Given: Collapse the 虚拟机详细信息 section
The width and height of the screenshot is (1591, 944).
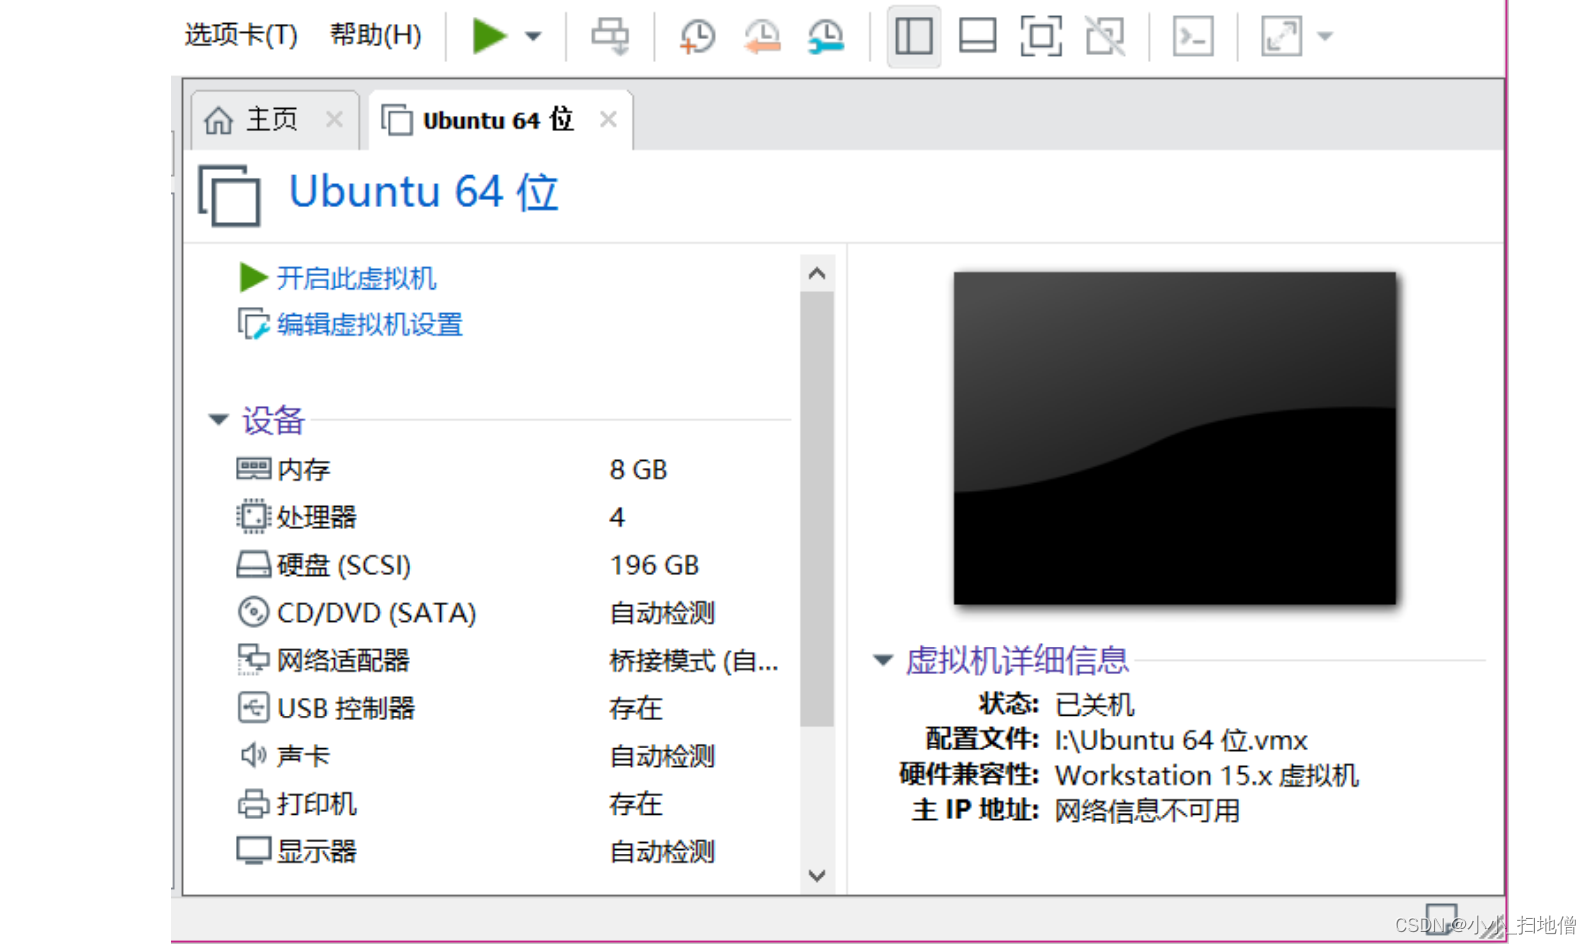Looking at the screenshot, I should click(882, 660).
